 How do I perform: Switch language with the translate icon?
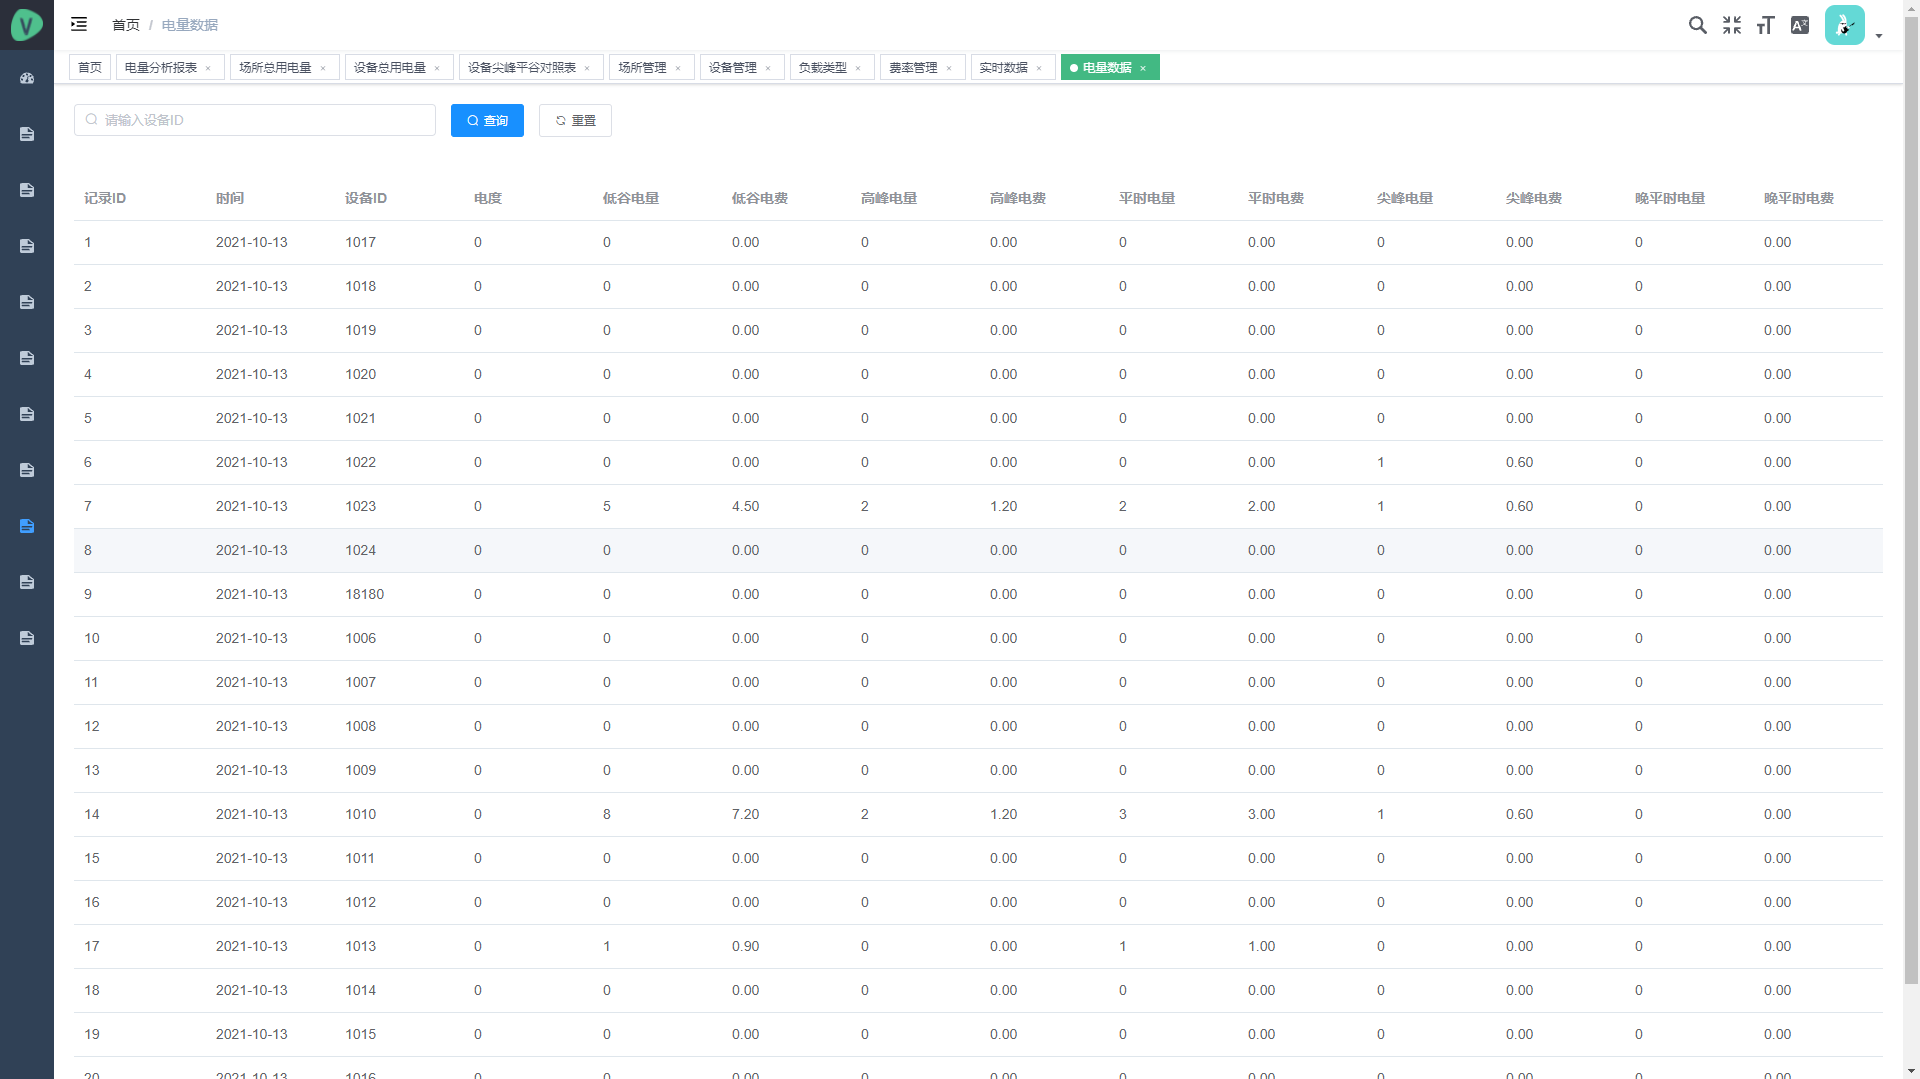click(x=1800, y=25)
